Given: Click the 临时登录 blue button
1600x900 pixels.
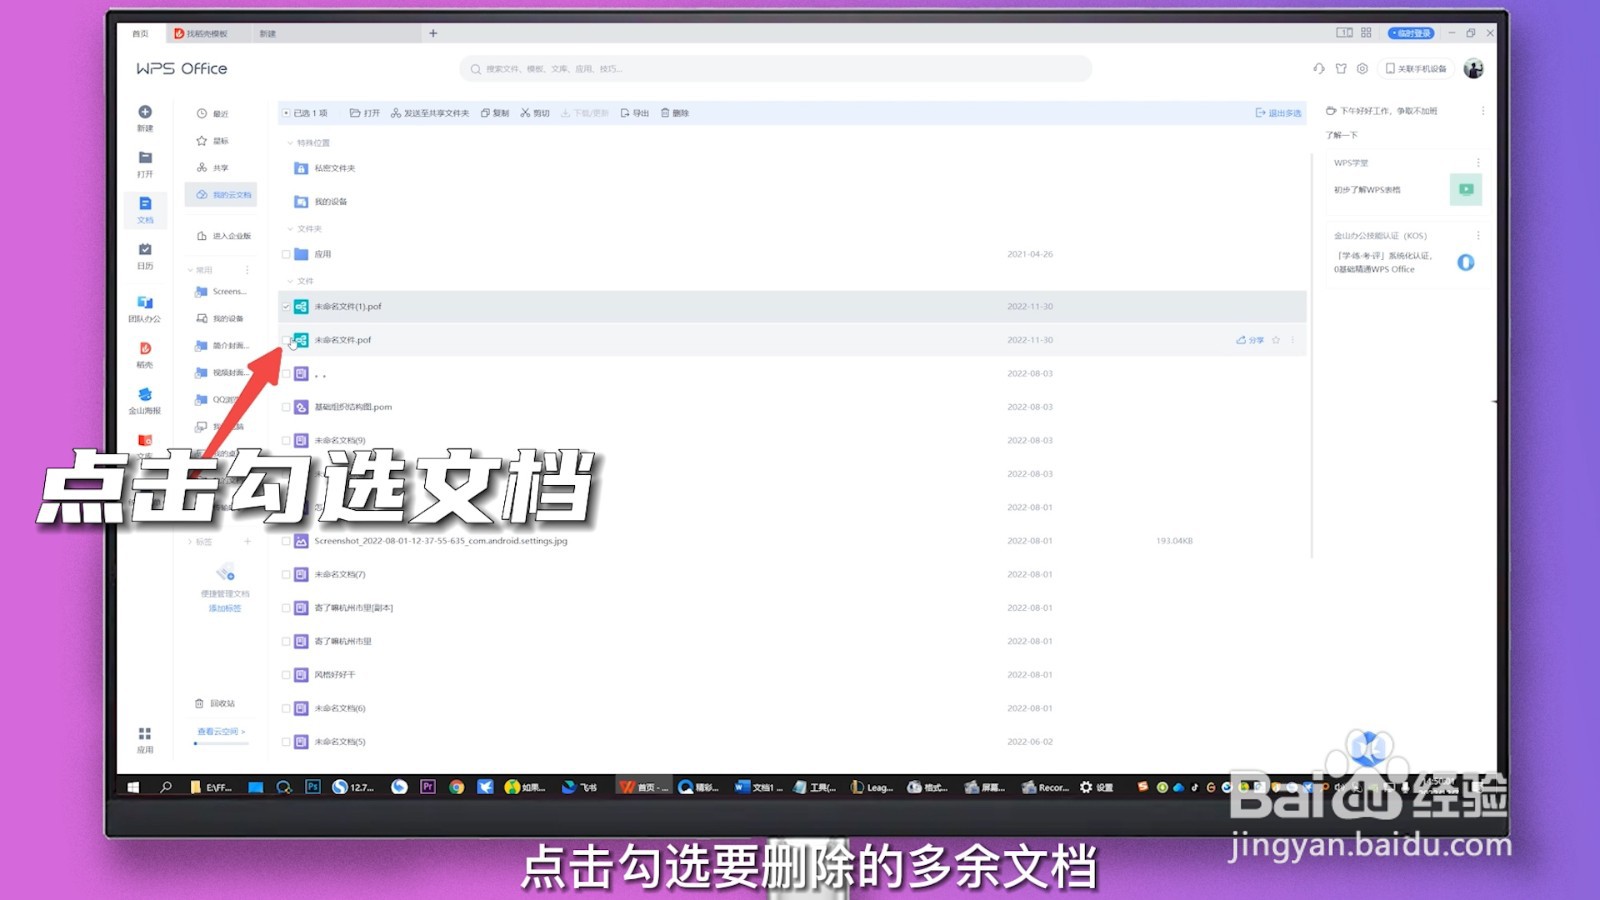Looking at the screenshot, I should pyautogui.click(x=1411, y=33).
